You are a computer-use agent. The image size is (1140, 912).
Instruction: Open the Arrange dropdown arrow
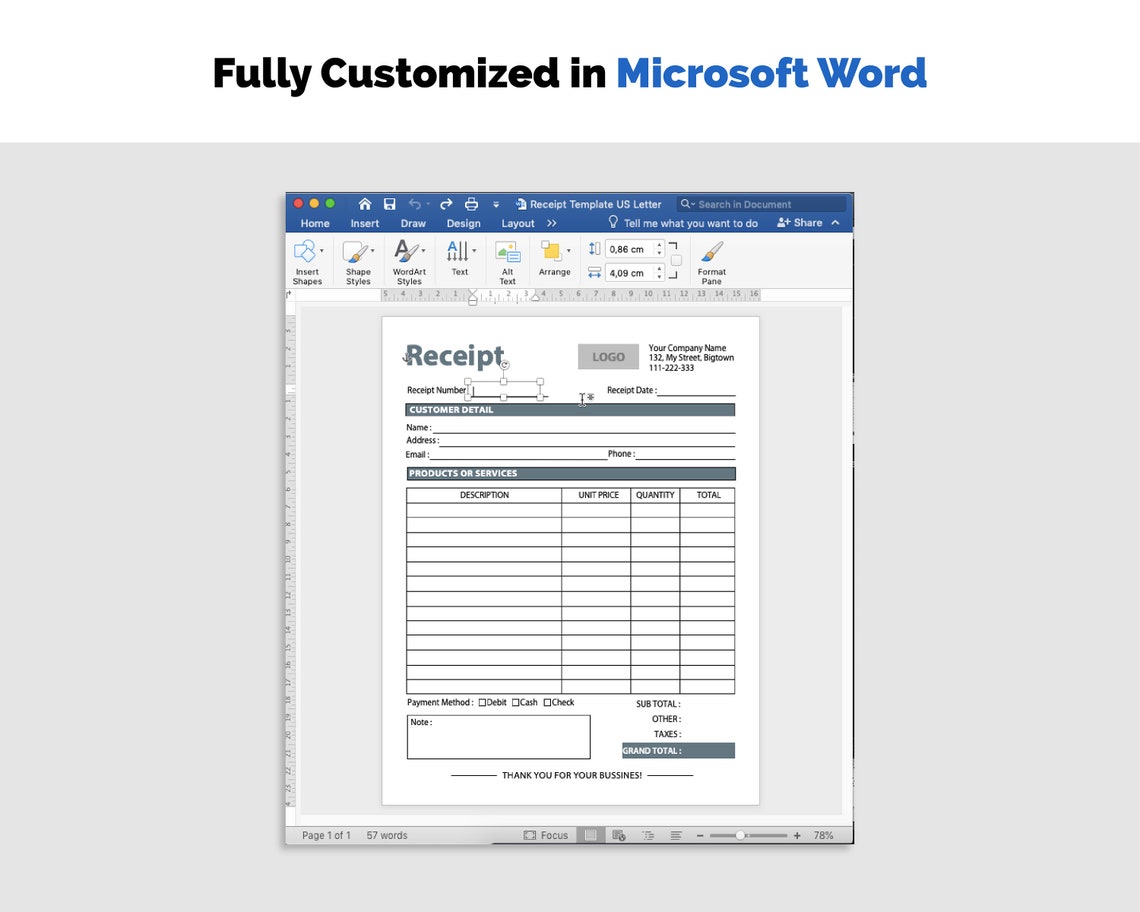[x=568, y=250]
